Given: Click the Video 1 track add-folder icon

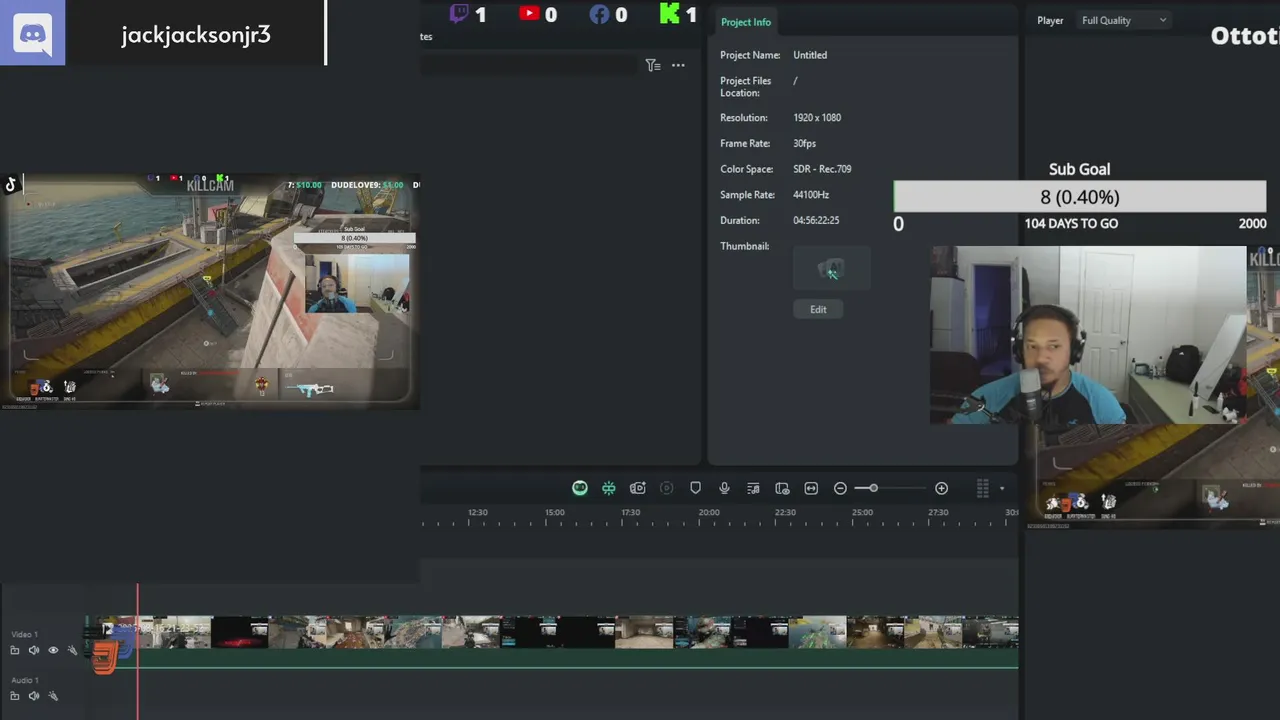Looking at the screenshot, I should pos(15,650).
